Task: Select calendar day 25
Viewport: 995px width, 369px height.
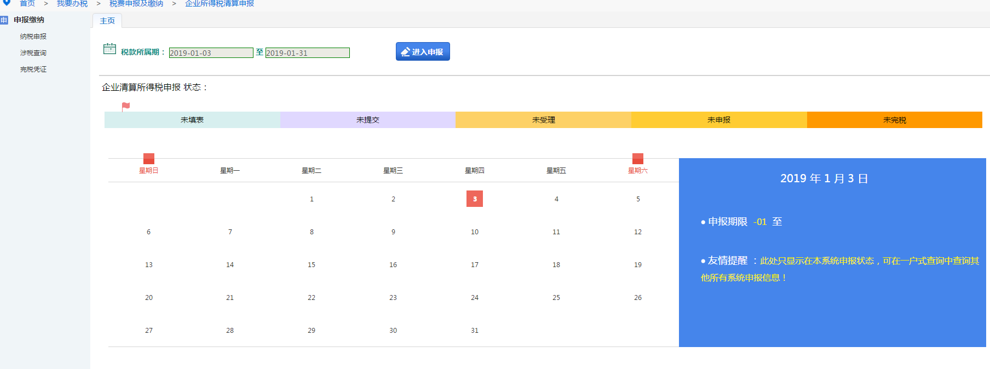Action: (x=557, y=297)
